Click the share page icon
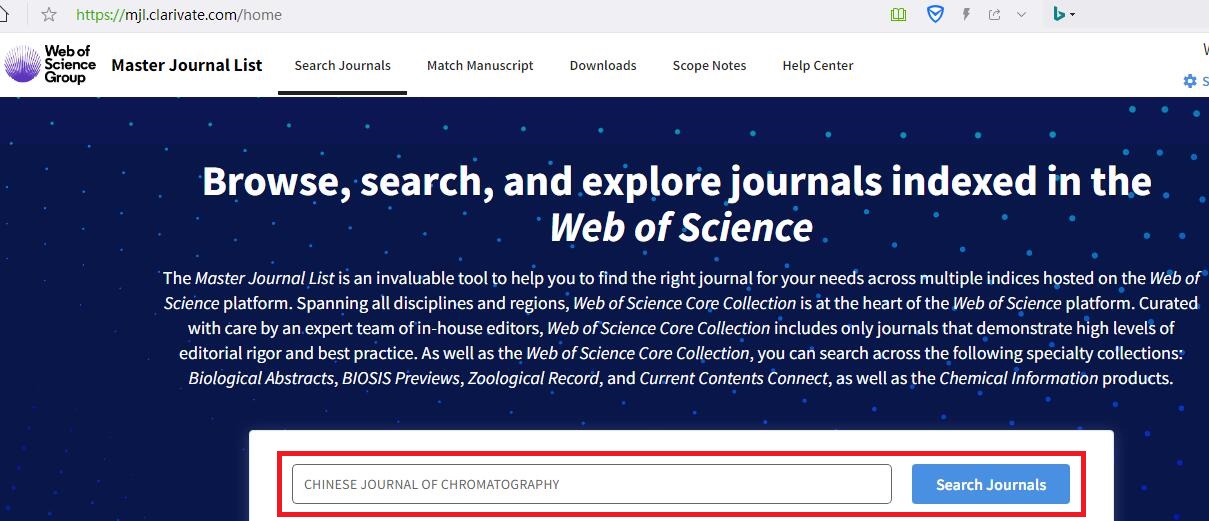The width and height of the screenshot is (1209, 521). pos(994,15)
